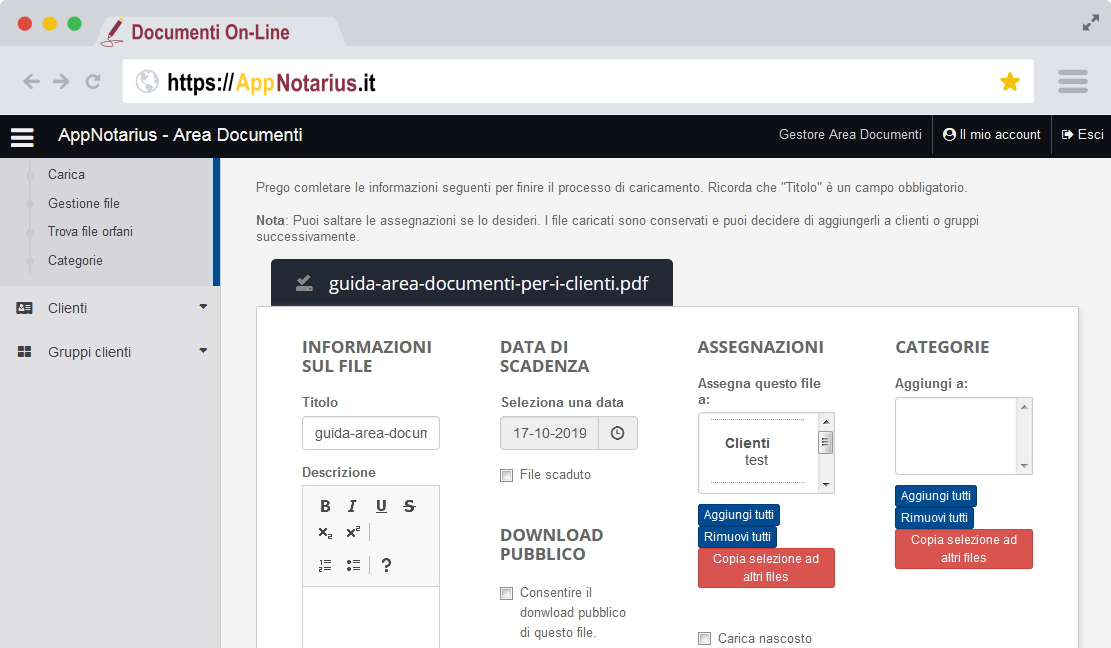This screenshot has width=1111, height=648.
Task: Click Aggiungi tutti under Assegnazioni
Action: pos(738,515)
